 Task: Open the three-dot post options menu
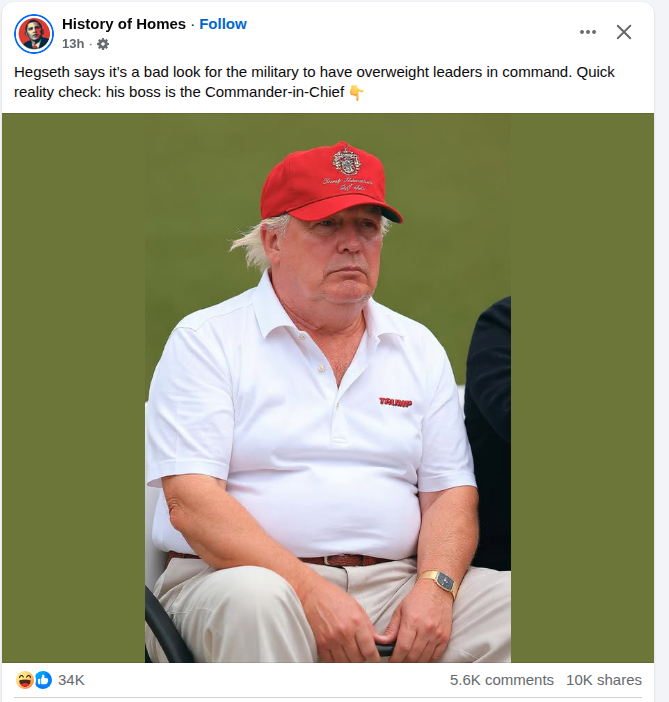point(588,32)
